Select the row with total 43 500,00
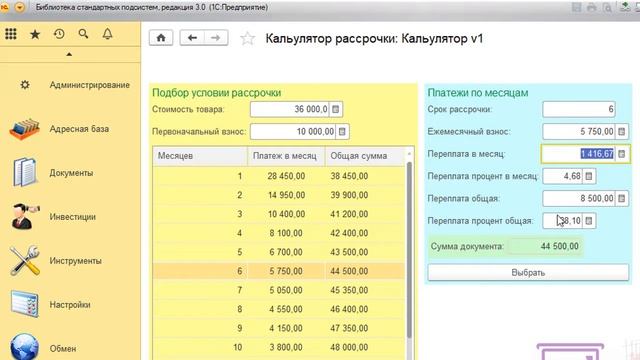The image size is (640, 360). point(279,252)
